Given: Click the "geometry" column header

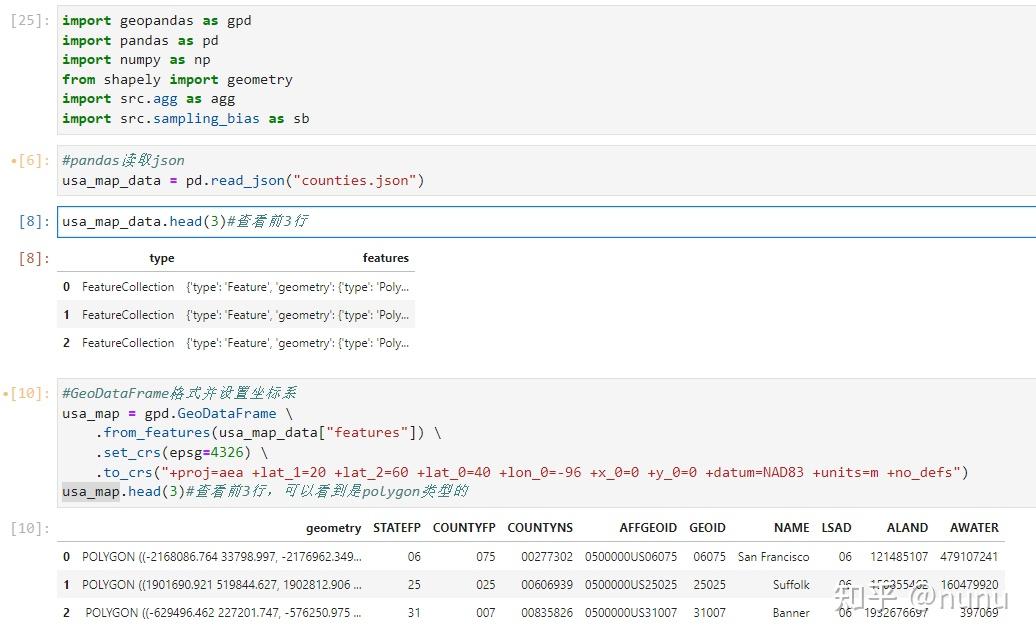Looking at the screenshot, I should click(x=333, y=528).
